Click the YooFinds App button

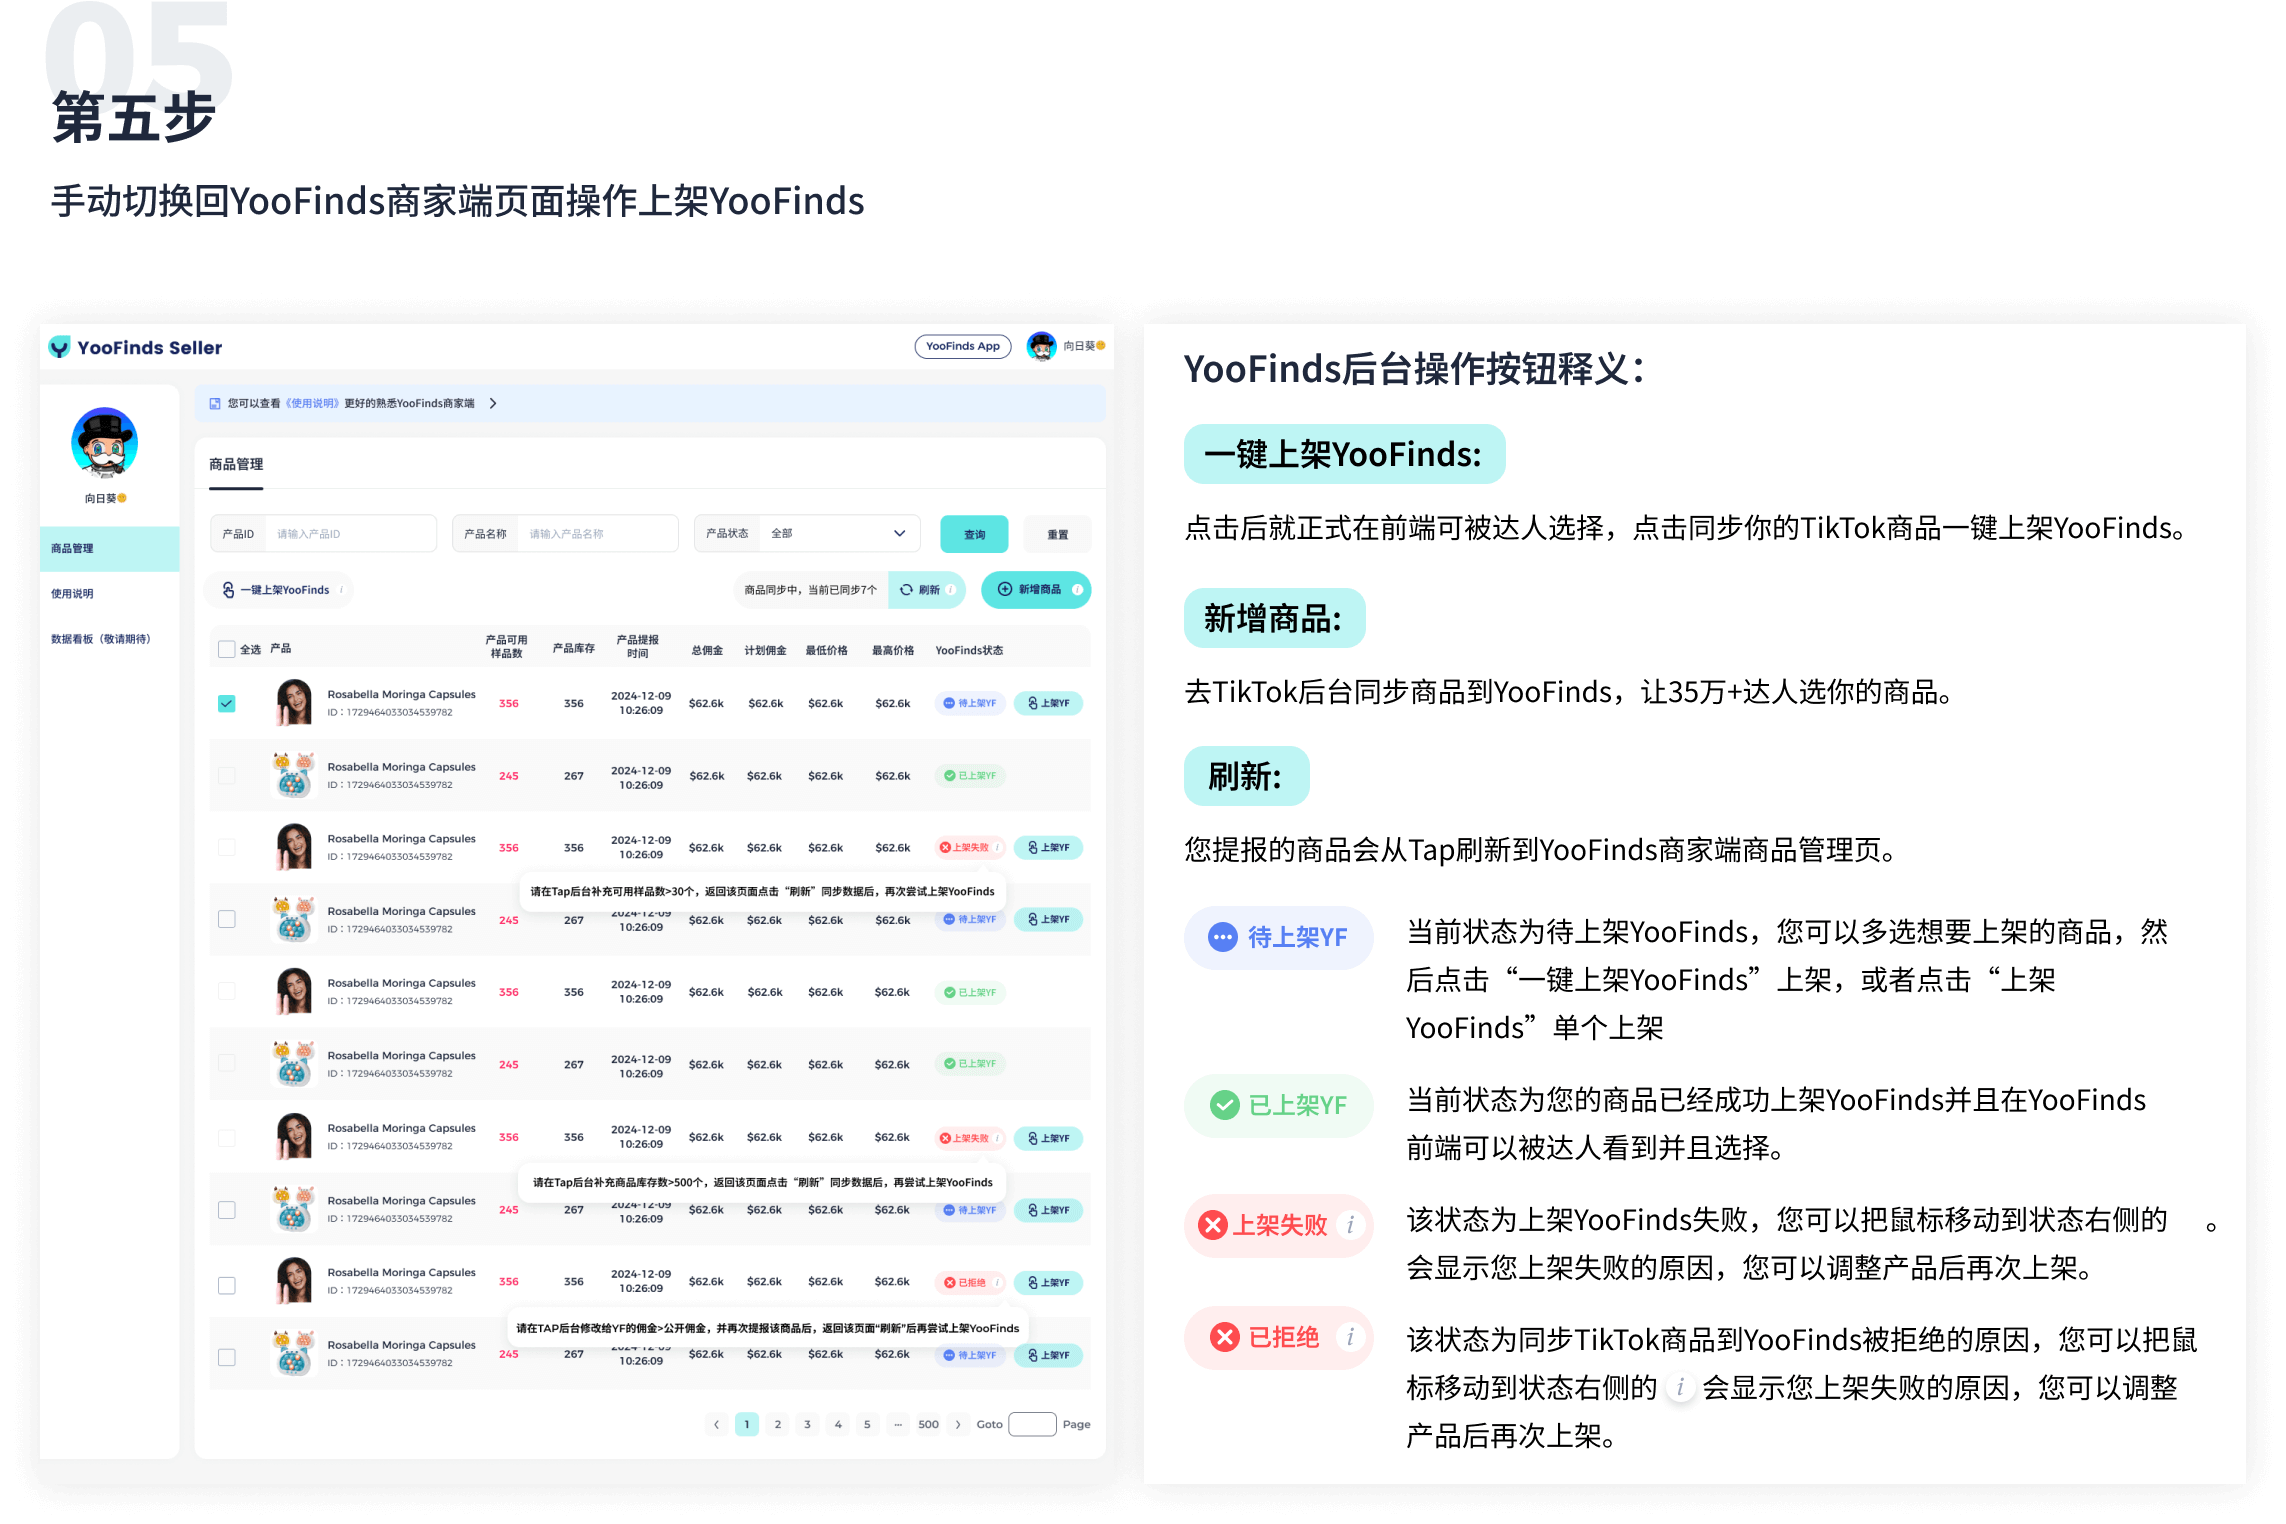[x=962, y=346]
